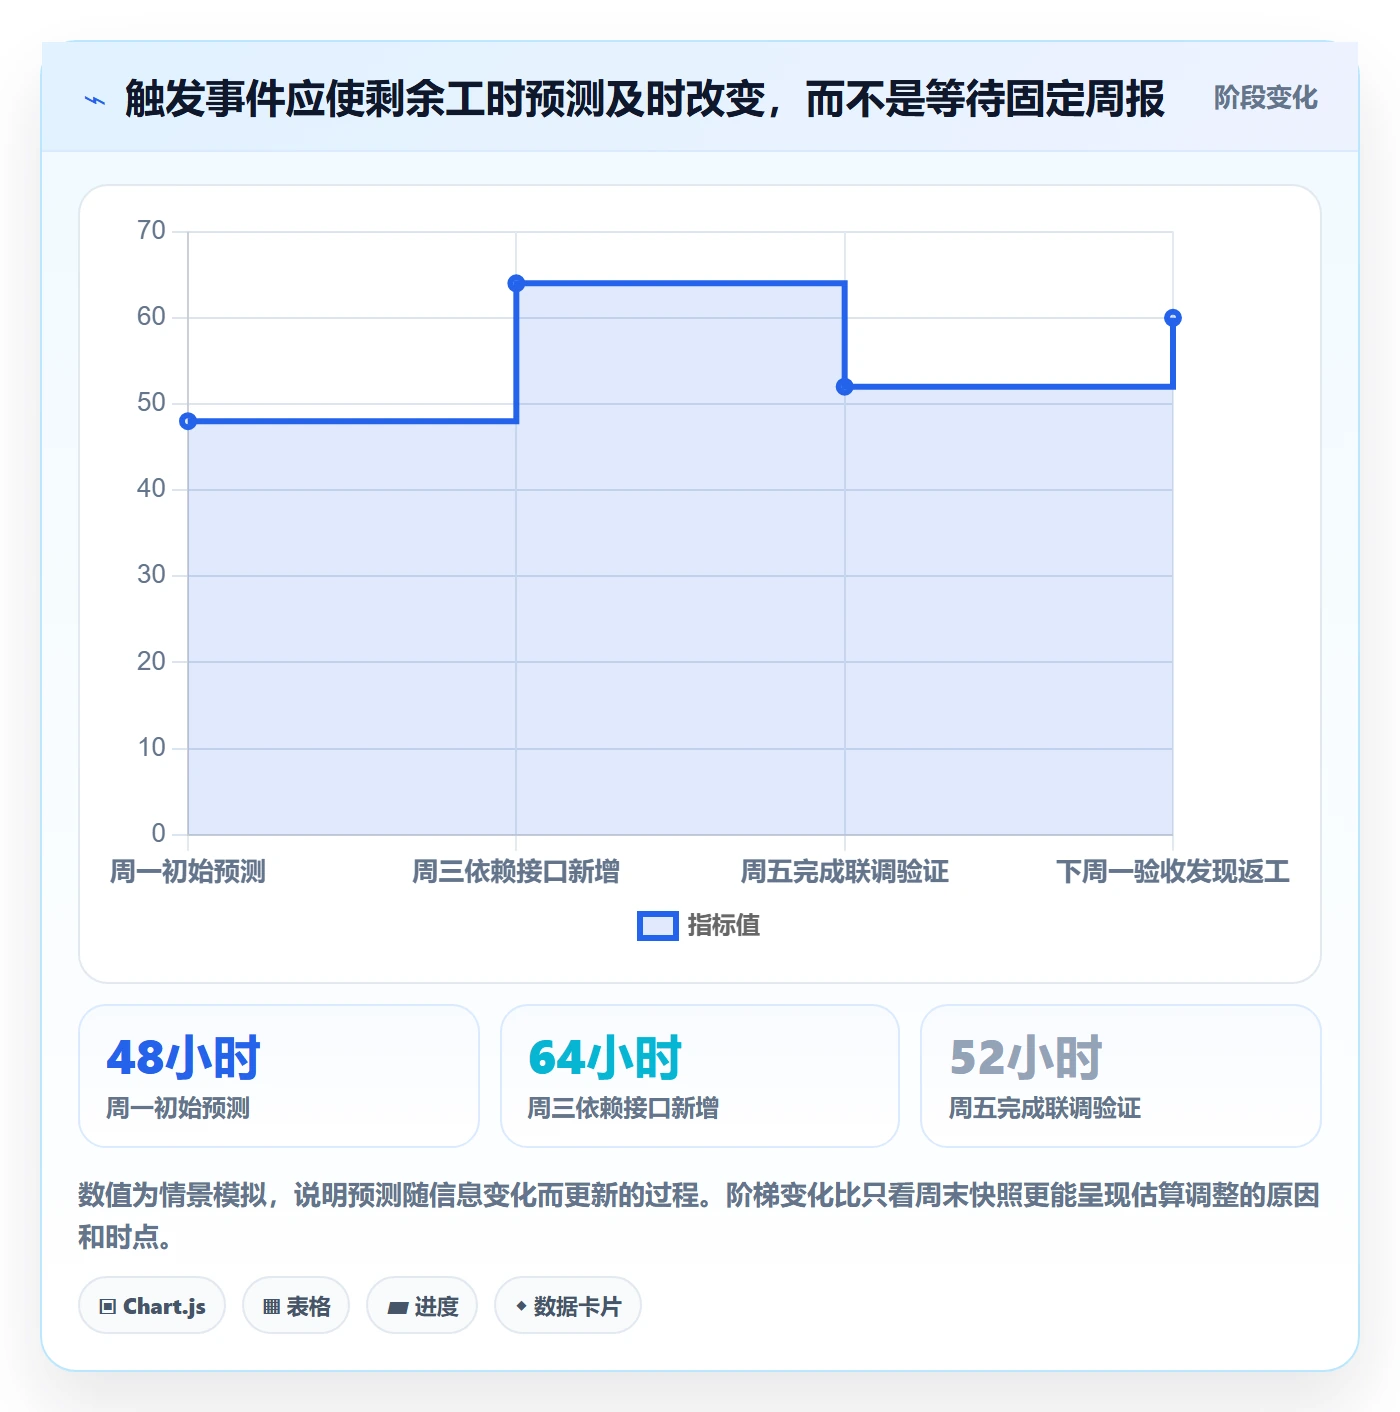Screen dimensions: 1400x1412
Task: Click the 指标值 legend label
Action: 724,926
